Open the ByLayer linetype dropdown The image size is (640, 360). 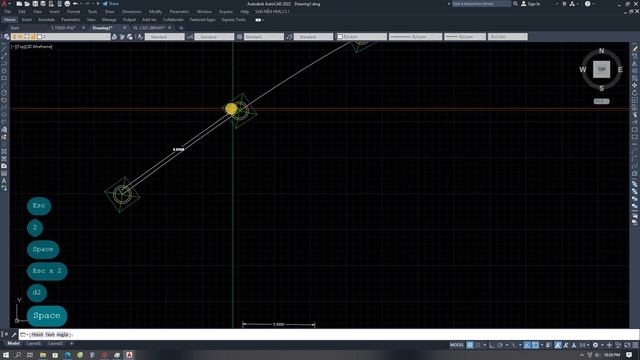pyautogui.click(x=415, y=37)
